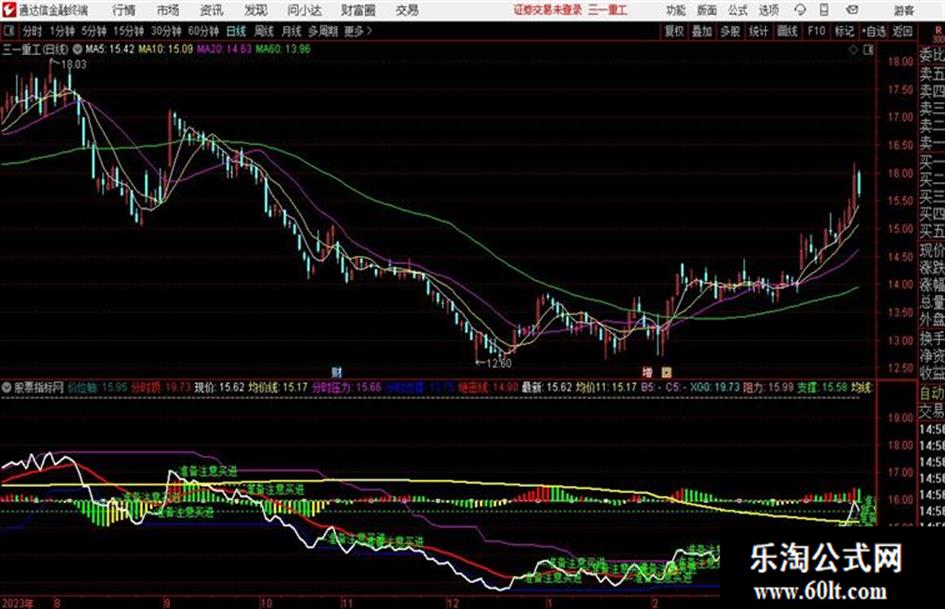
Task: Switch to the 30分钟 period tab
Action: [x=166, y=31]
